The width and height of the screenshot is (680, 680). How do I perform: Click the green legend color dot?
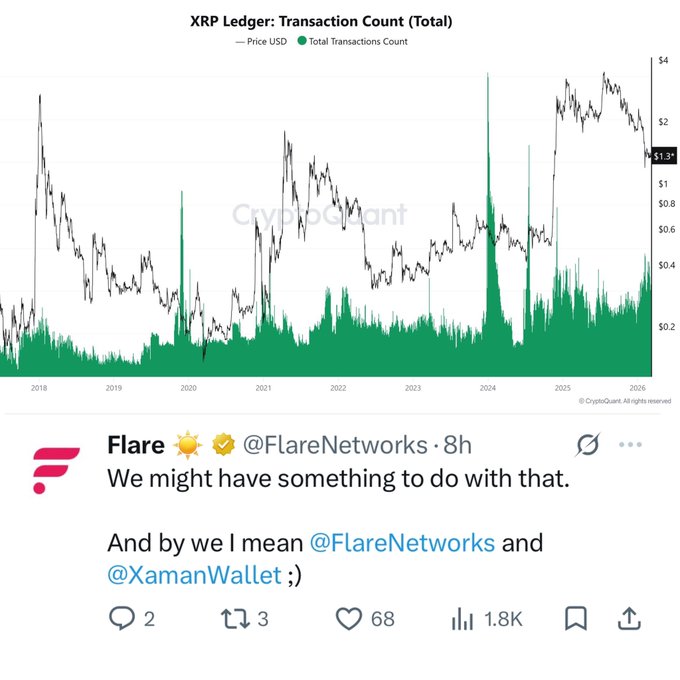coord(302,41)
